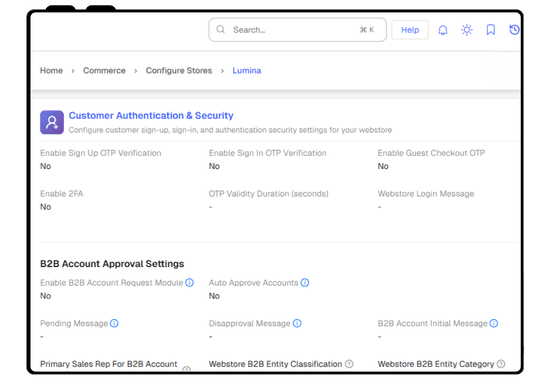
Task: Open recent history clock icon
Action: point(514,30)
